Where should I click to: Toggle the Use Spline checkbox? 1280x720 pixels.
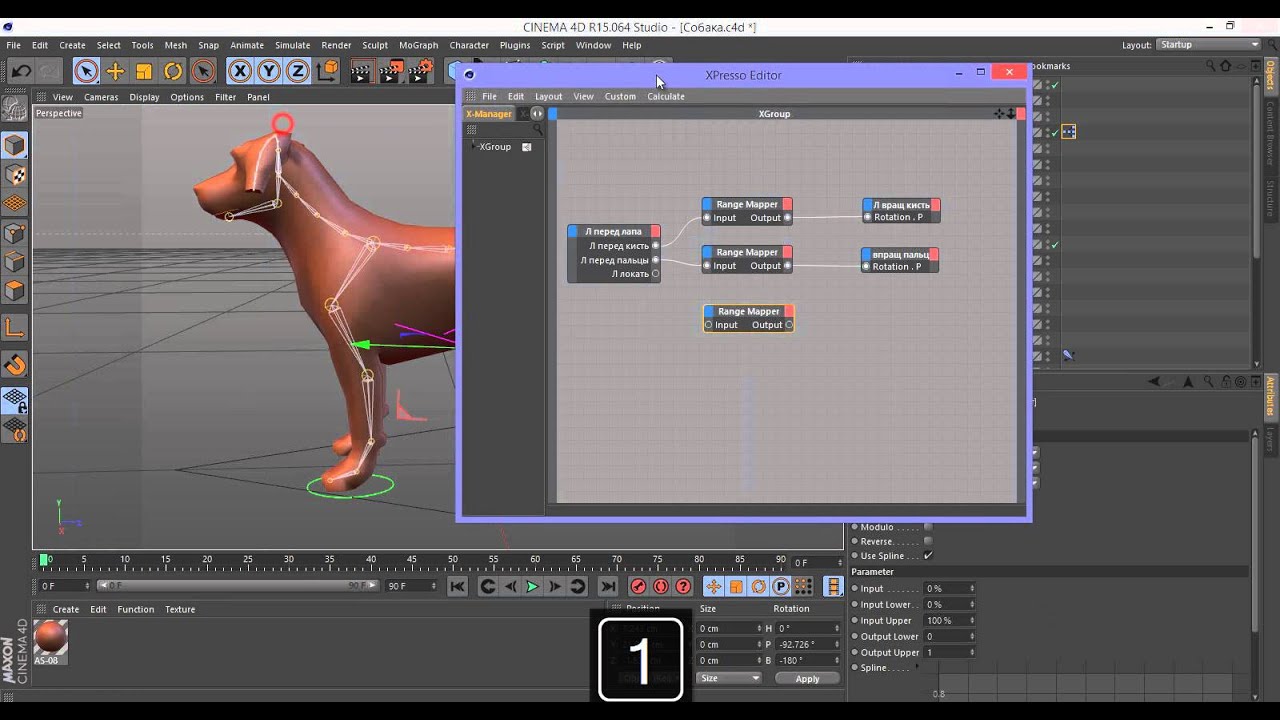928,556
